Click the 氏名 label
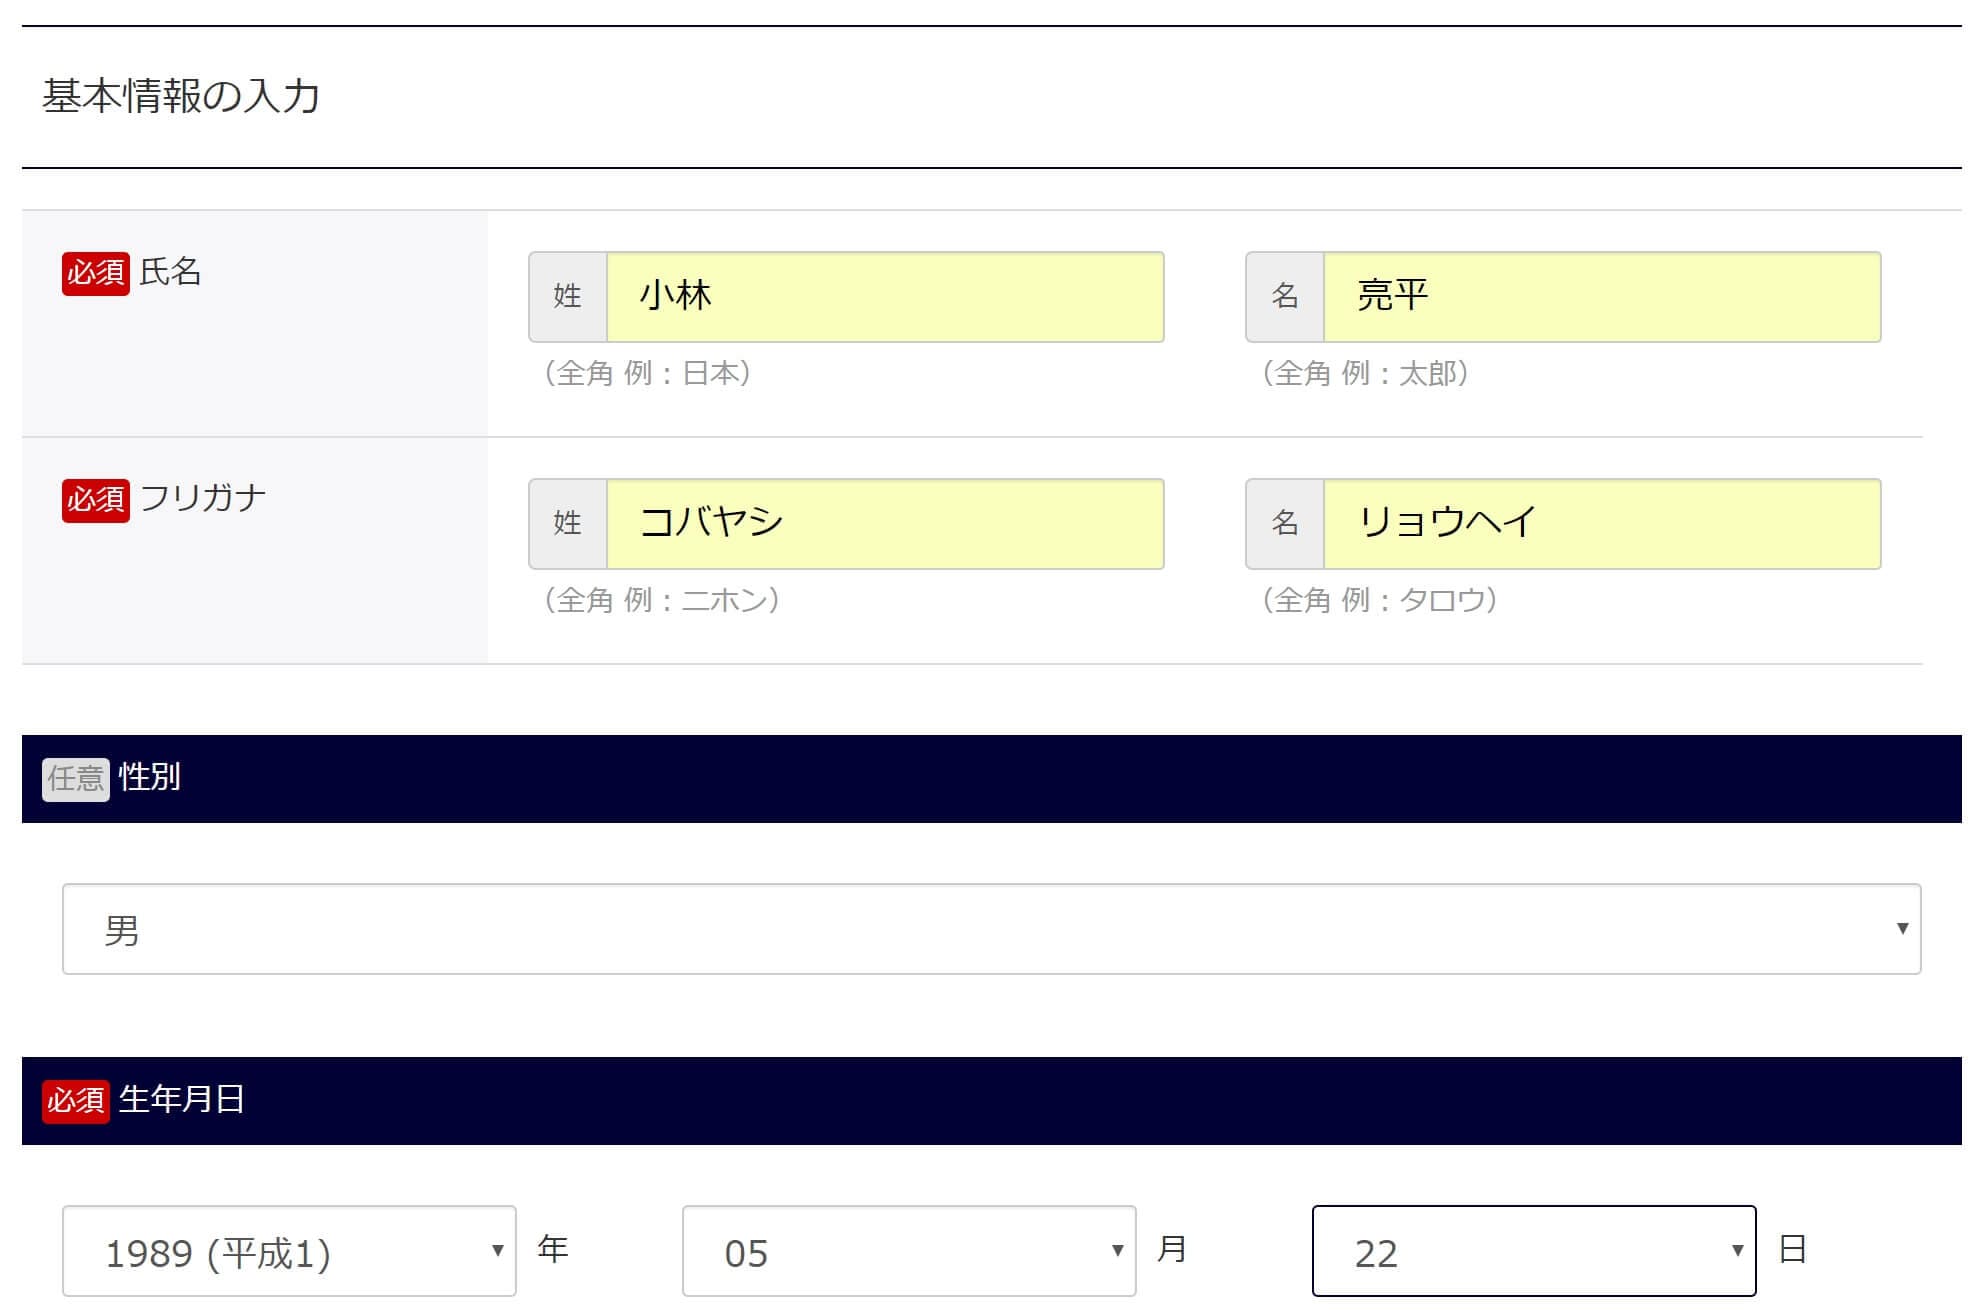Viewport: 1982px width, 1310px height. 171,272
